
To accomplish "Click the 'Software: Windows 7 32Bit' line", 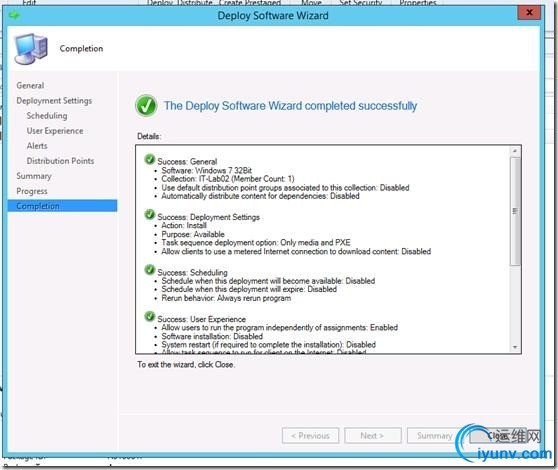I will (x=206, y=170).
